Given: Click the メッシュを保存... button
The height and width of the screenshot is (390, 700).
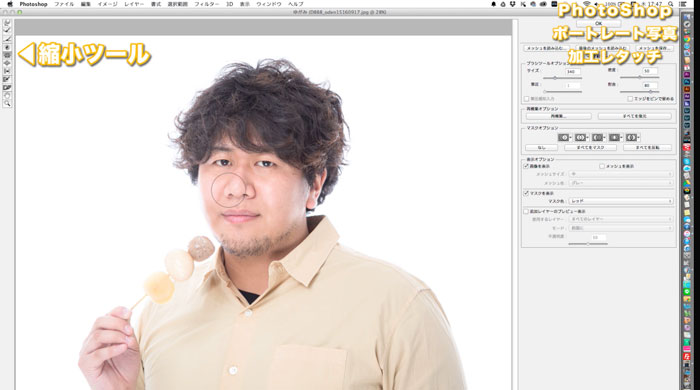Looking at the screenshot, I should click(654, 48).
